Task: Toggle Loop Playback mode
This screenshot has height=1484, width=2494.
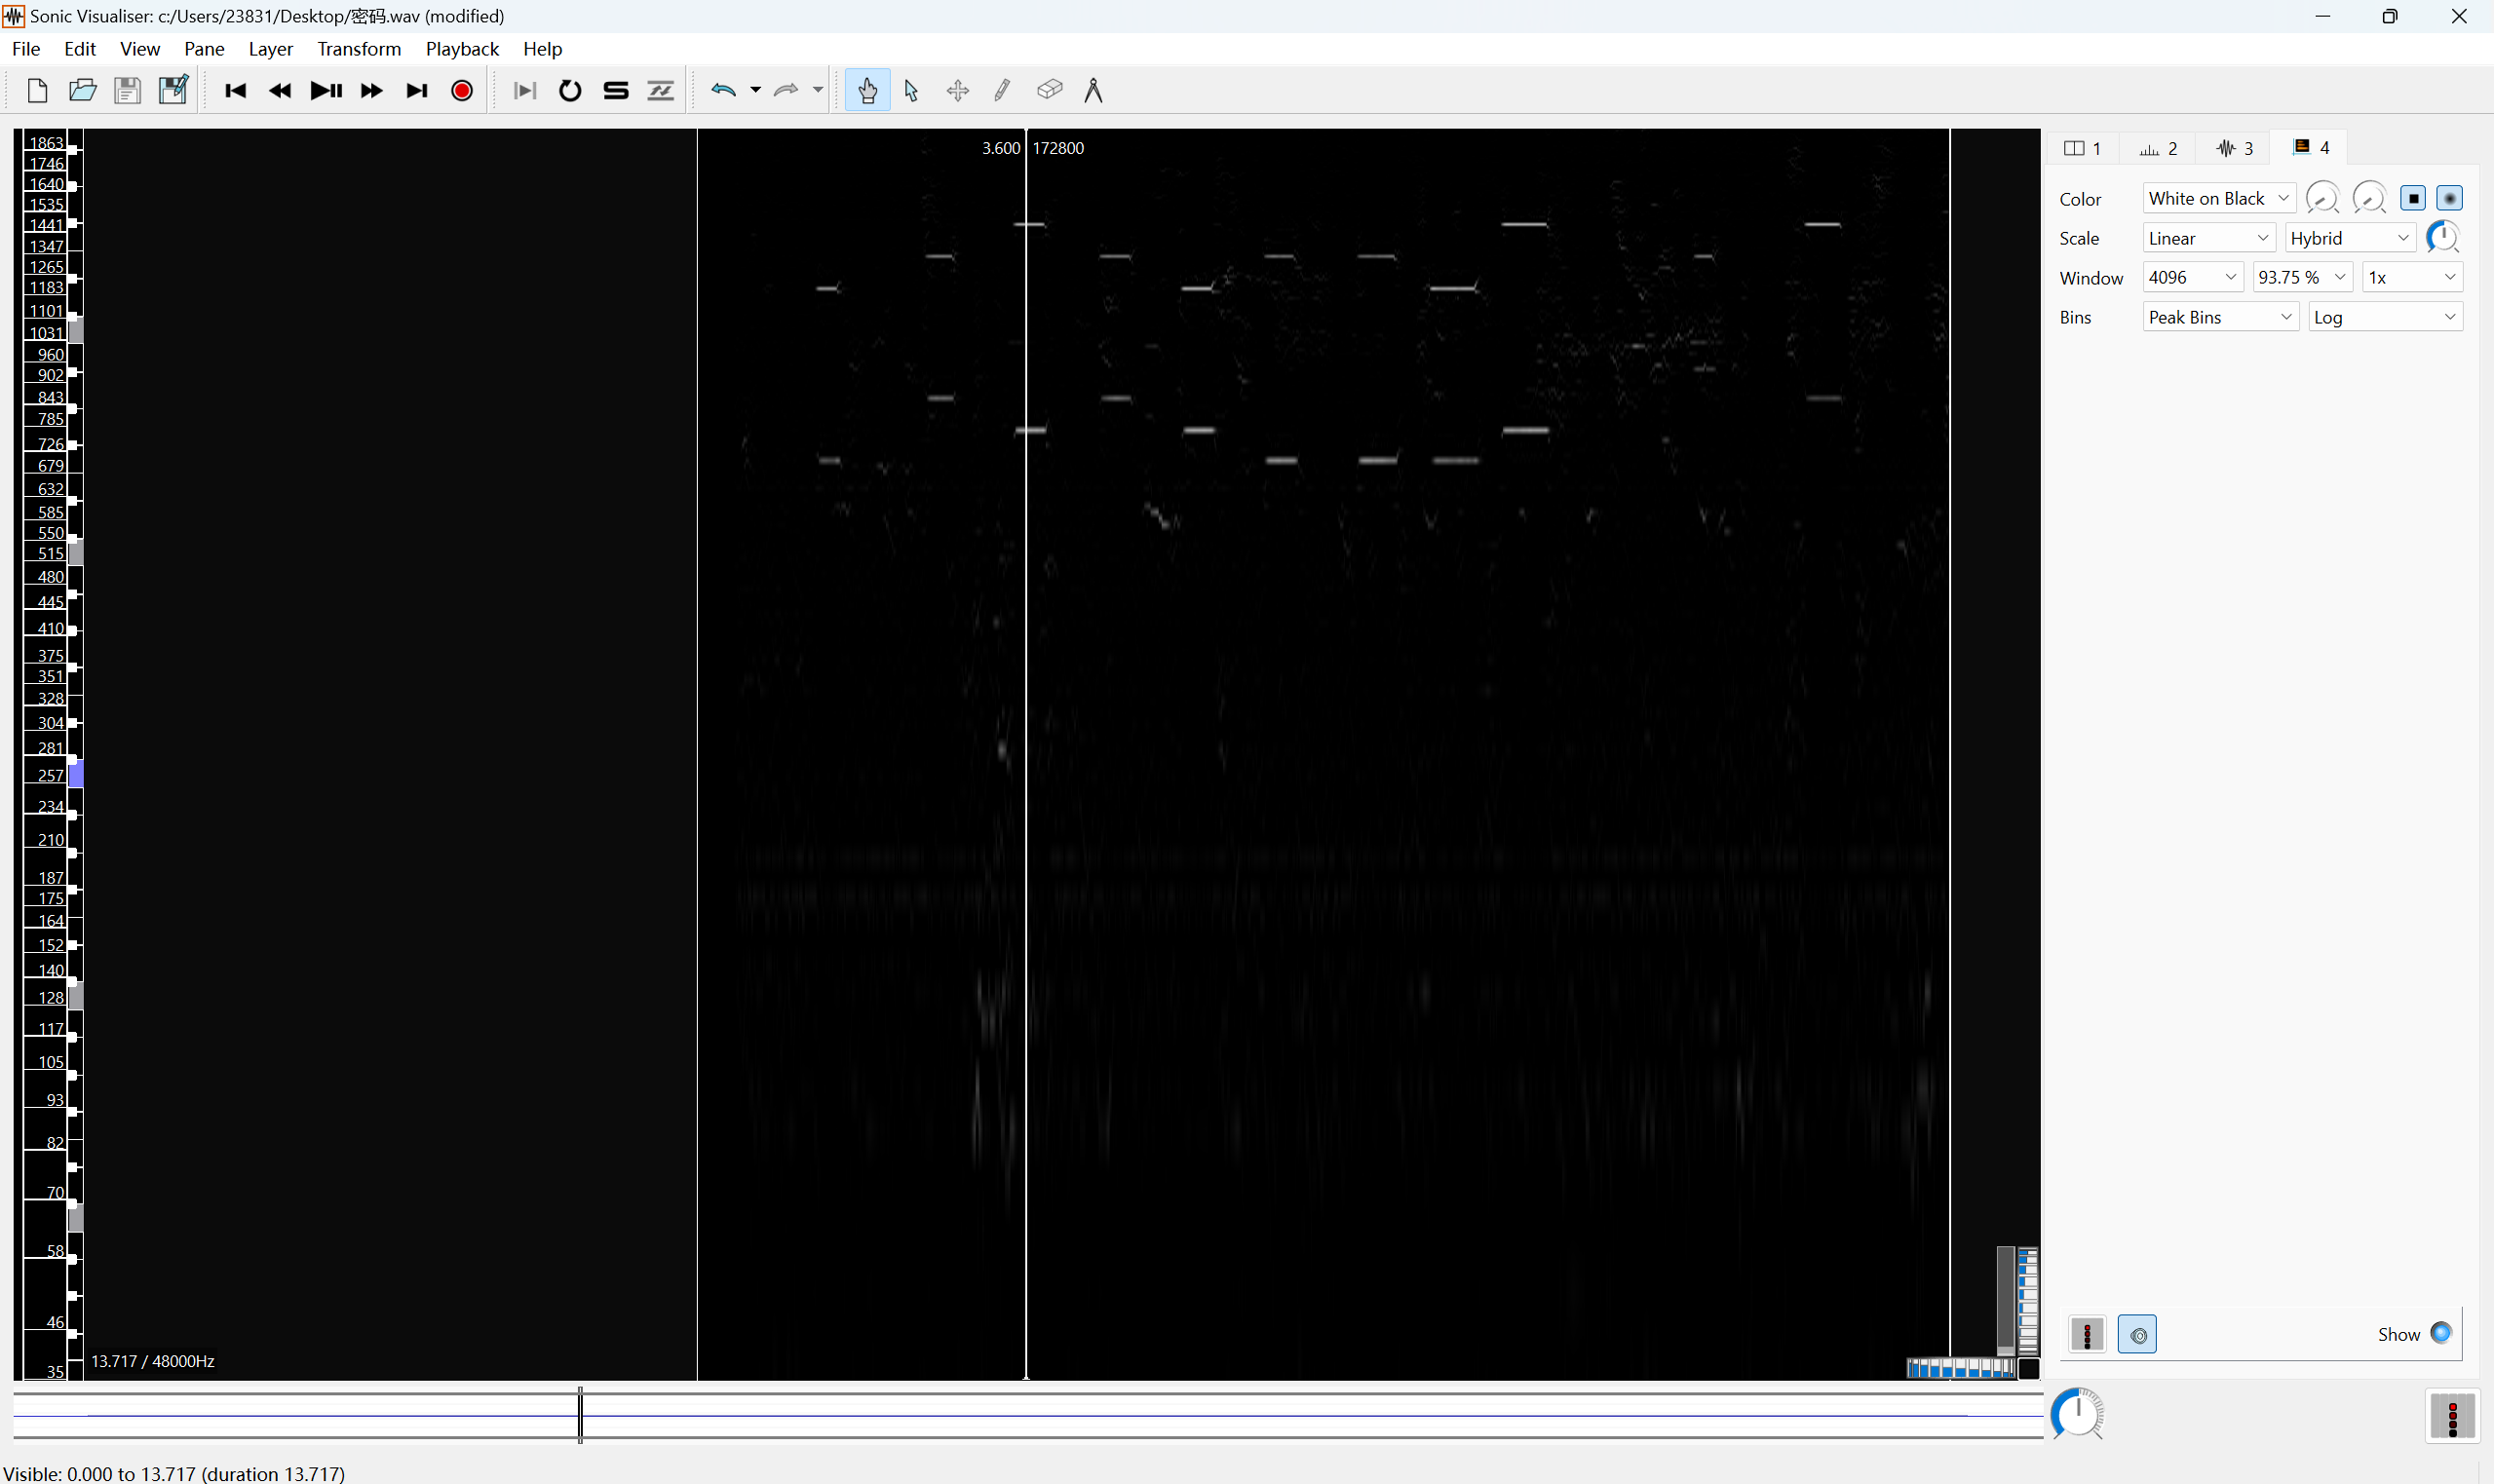Action: [x=570, y=91]
